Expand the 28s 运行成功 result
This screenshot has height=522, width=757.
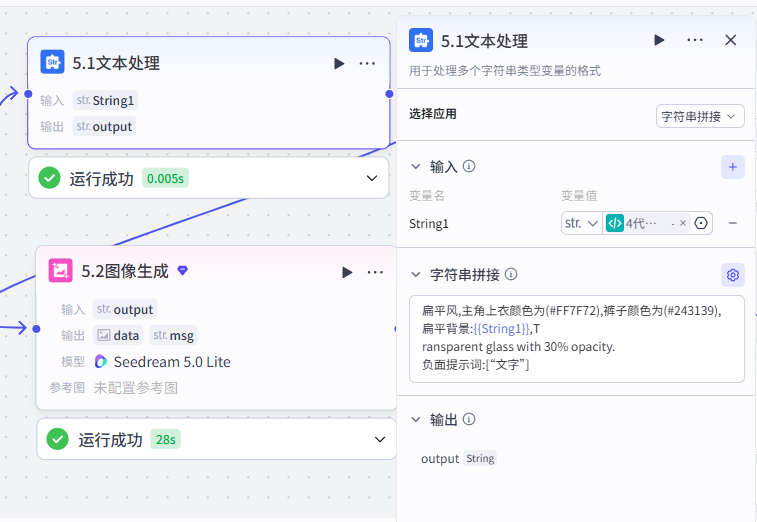pyautogui.click(x=380, y=439)
